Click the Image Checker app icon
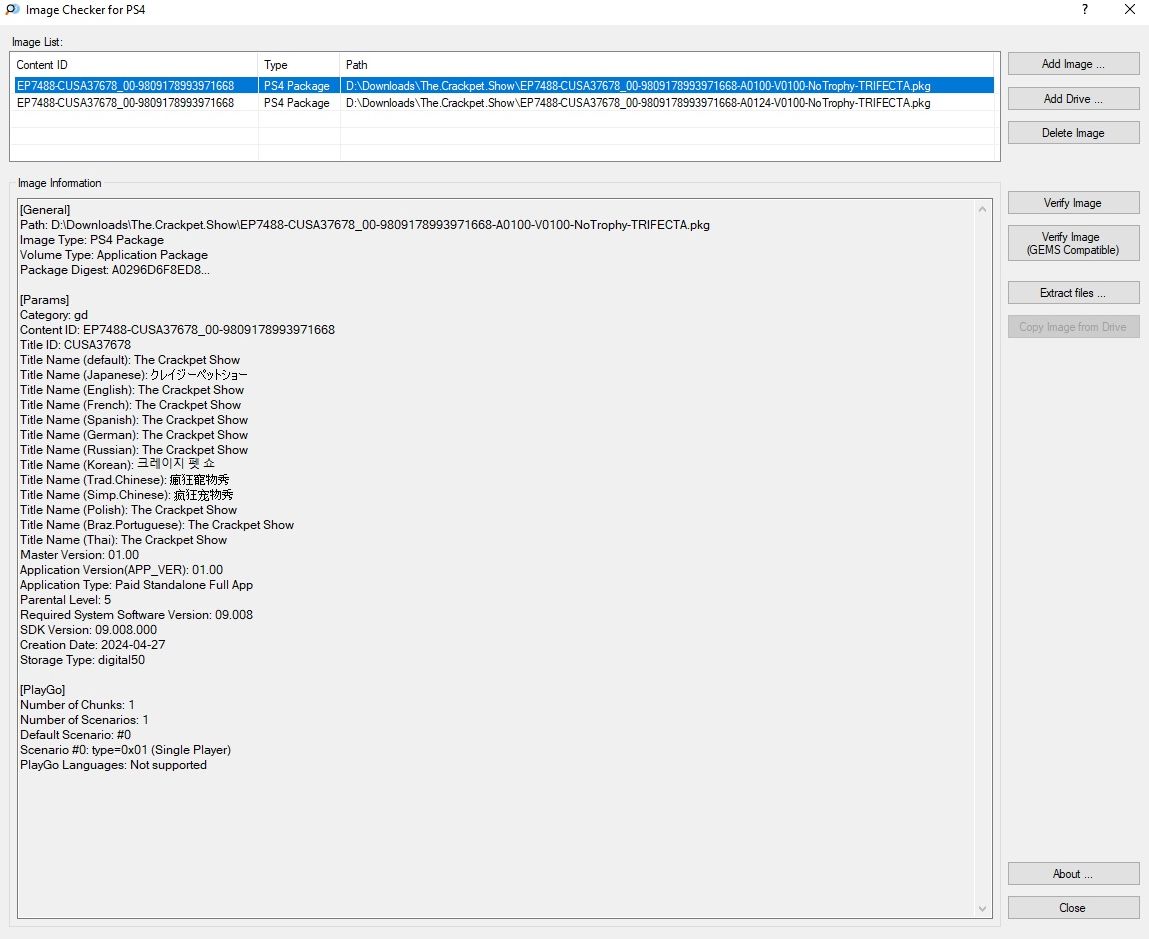 pyautogui.click(x=12, y=10)
